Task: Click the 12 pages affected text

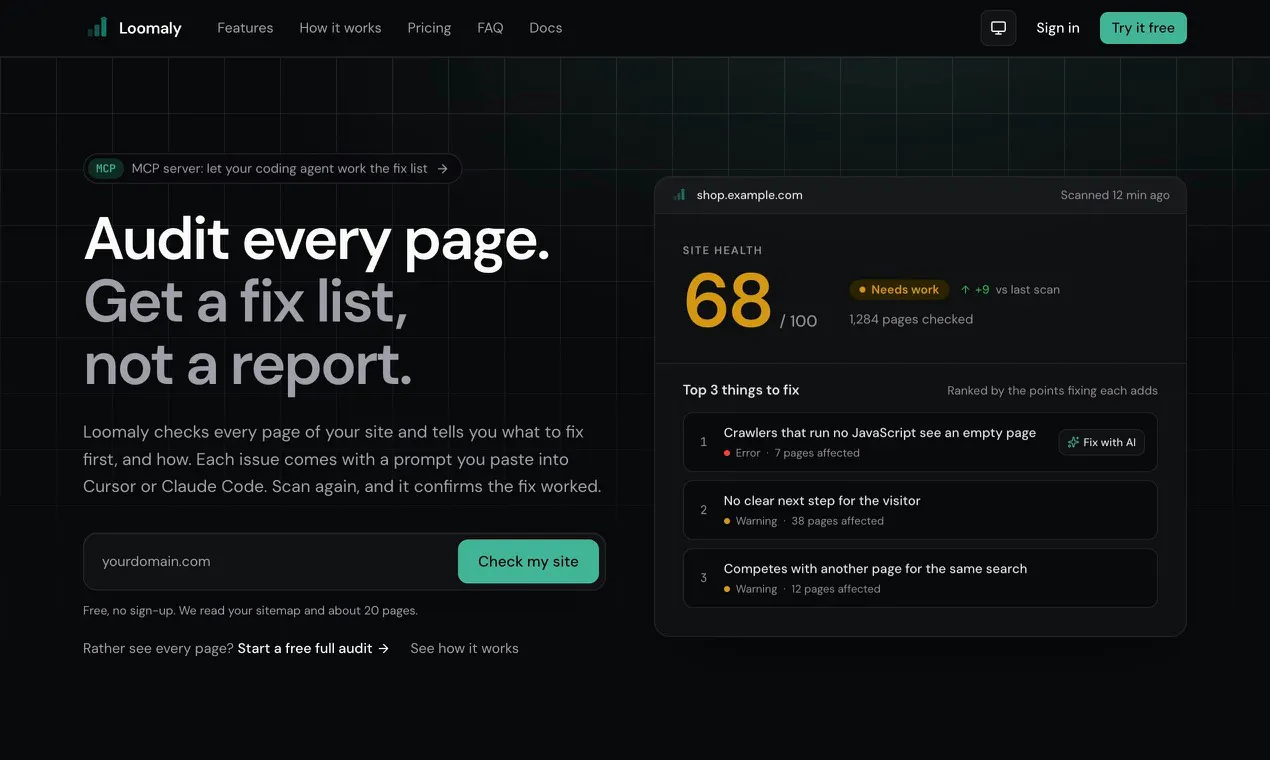Action: tap(836, 589)
